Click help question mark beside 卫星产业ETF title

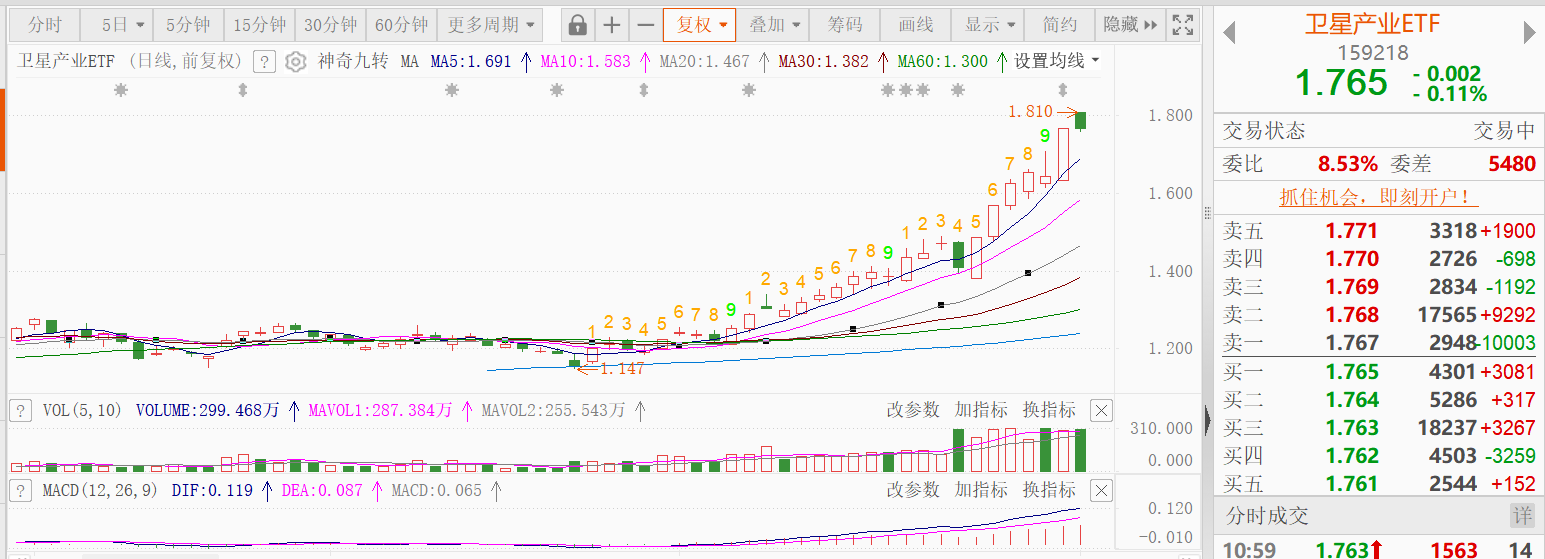coord(264,62)
